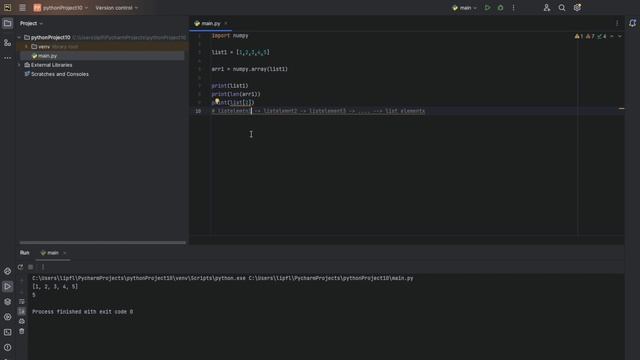This screenshot has height=360, width=640.
Task: Close the main.py editor tab
Action: click(226, 23)
